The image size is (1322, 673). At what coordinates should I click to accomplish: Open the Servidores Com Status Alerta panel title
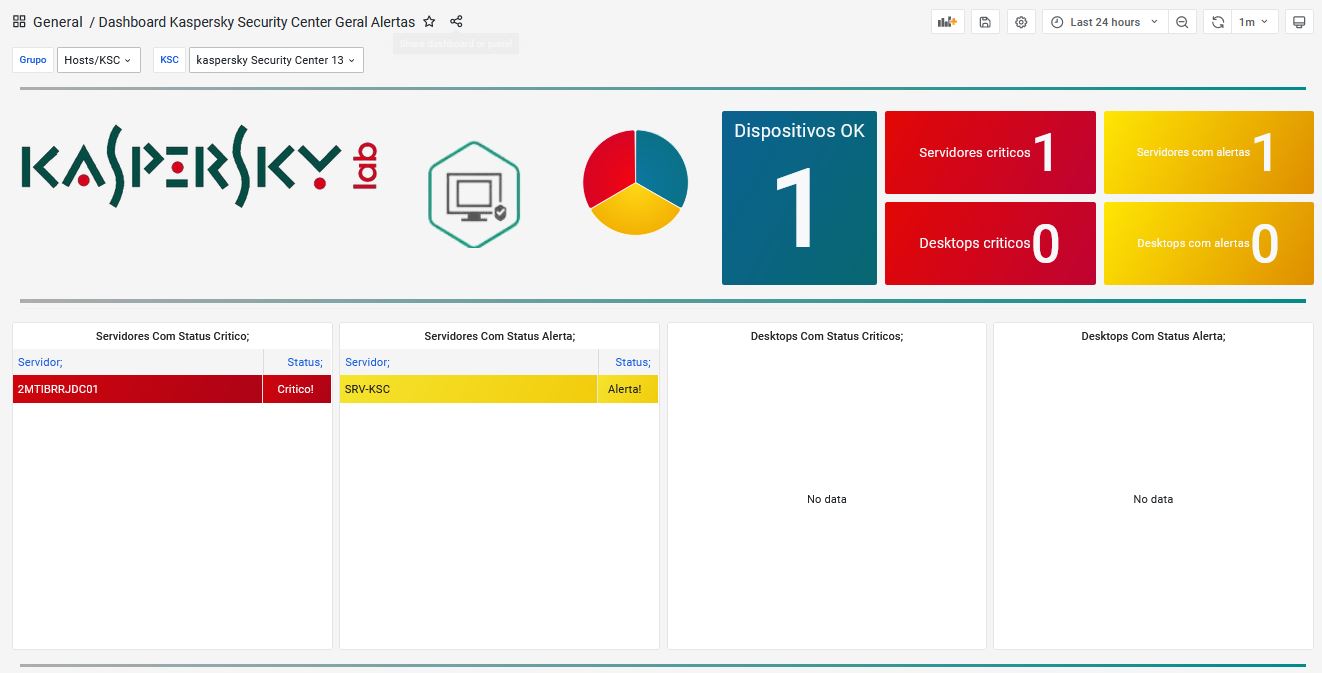[x=500, y=336]
